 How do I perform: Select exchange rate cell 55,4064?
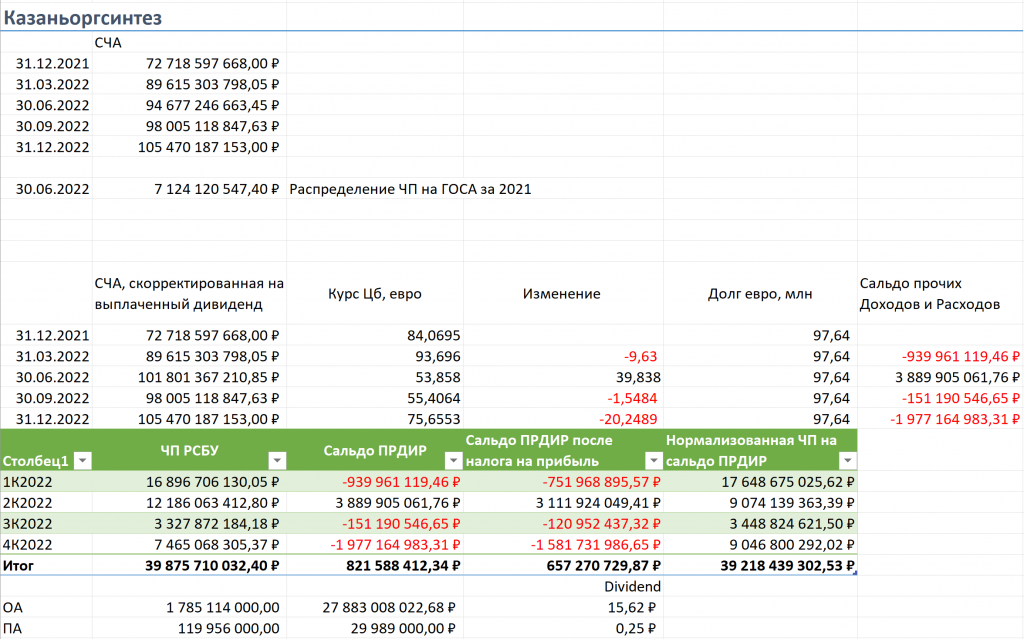pos(434,398)
